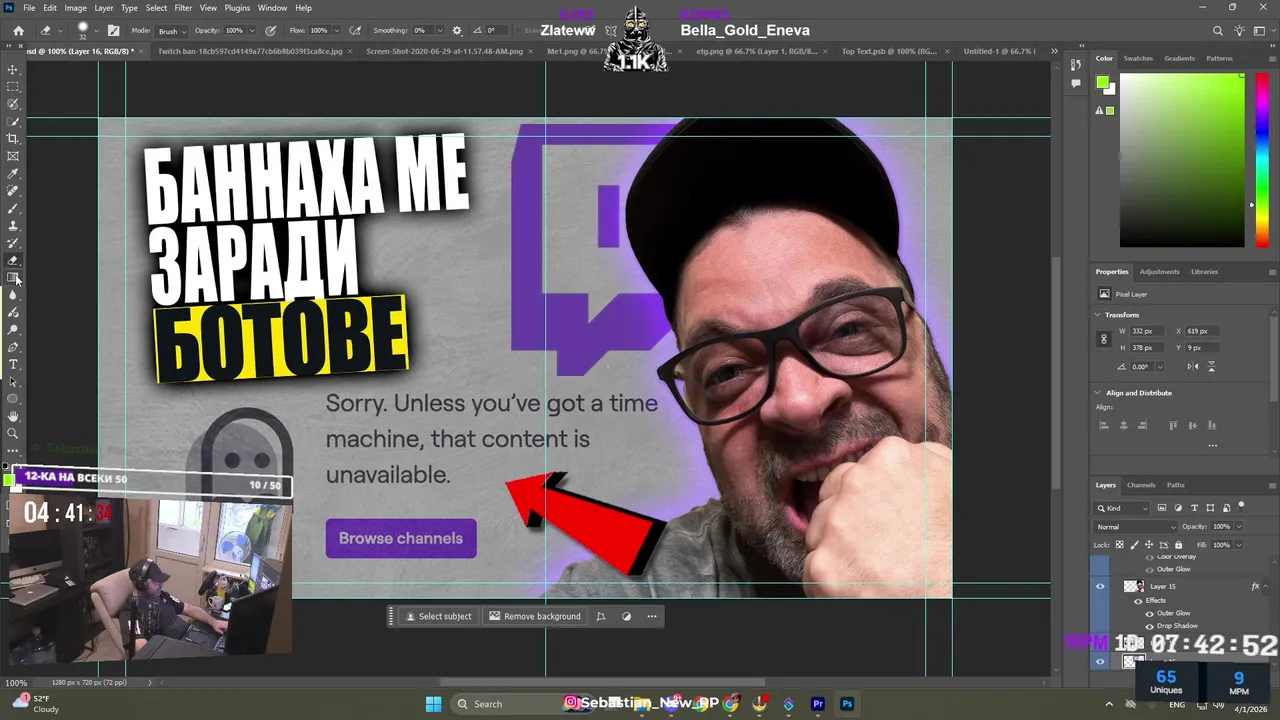
Task: Select the Blur tool
Action: tap(13, 295)
